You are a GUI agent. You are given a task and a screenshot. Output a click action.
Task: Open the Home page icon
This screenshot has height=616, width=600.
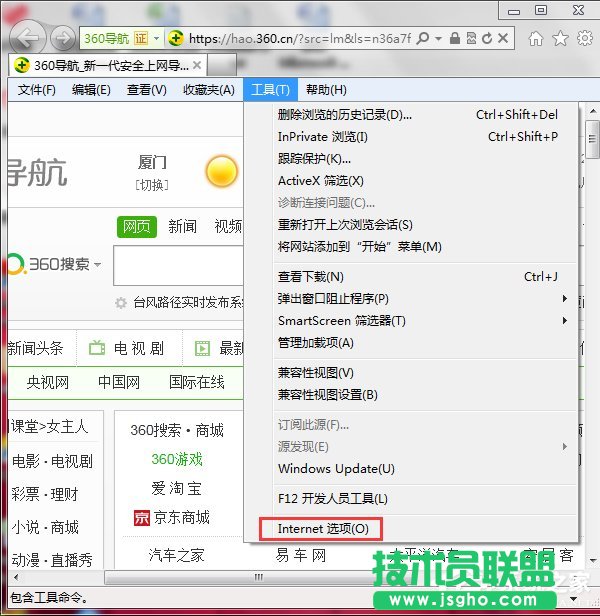(536, 38)
